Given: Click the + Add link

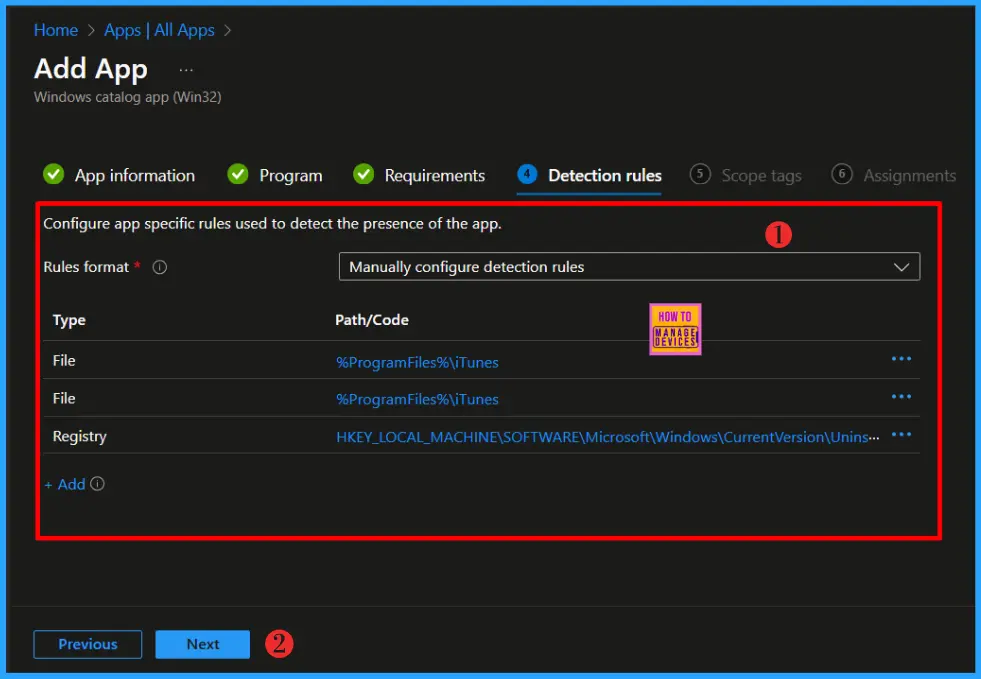Looking at the screenshot, I should click(x=65, y=484).
